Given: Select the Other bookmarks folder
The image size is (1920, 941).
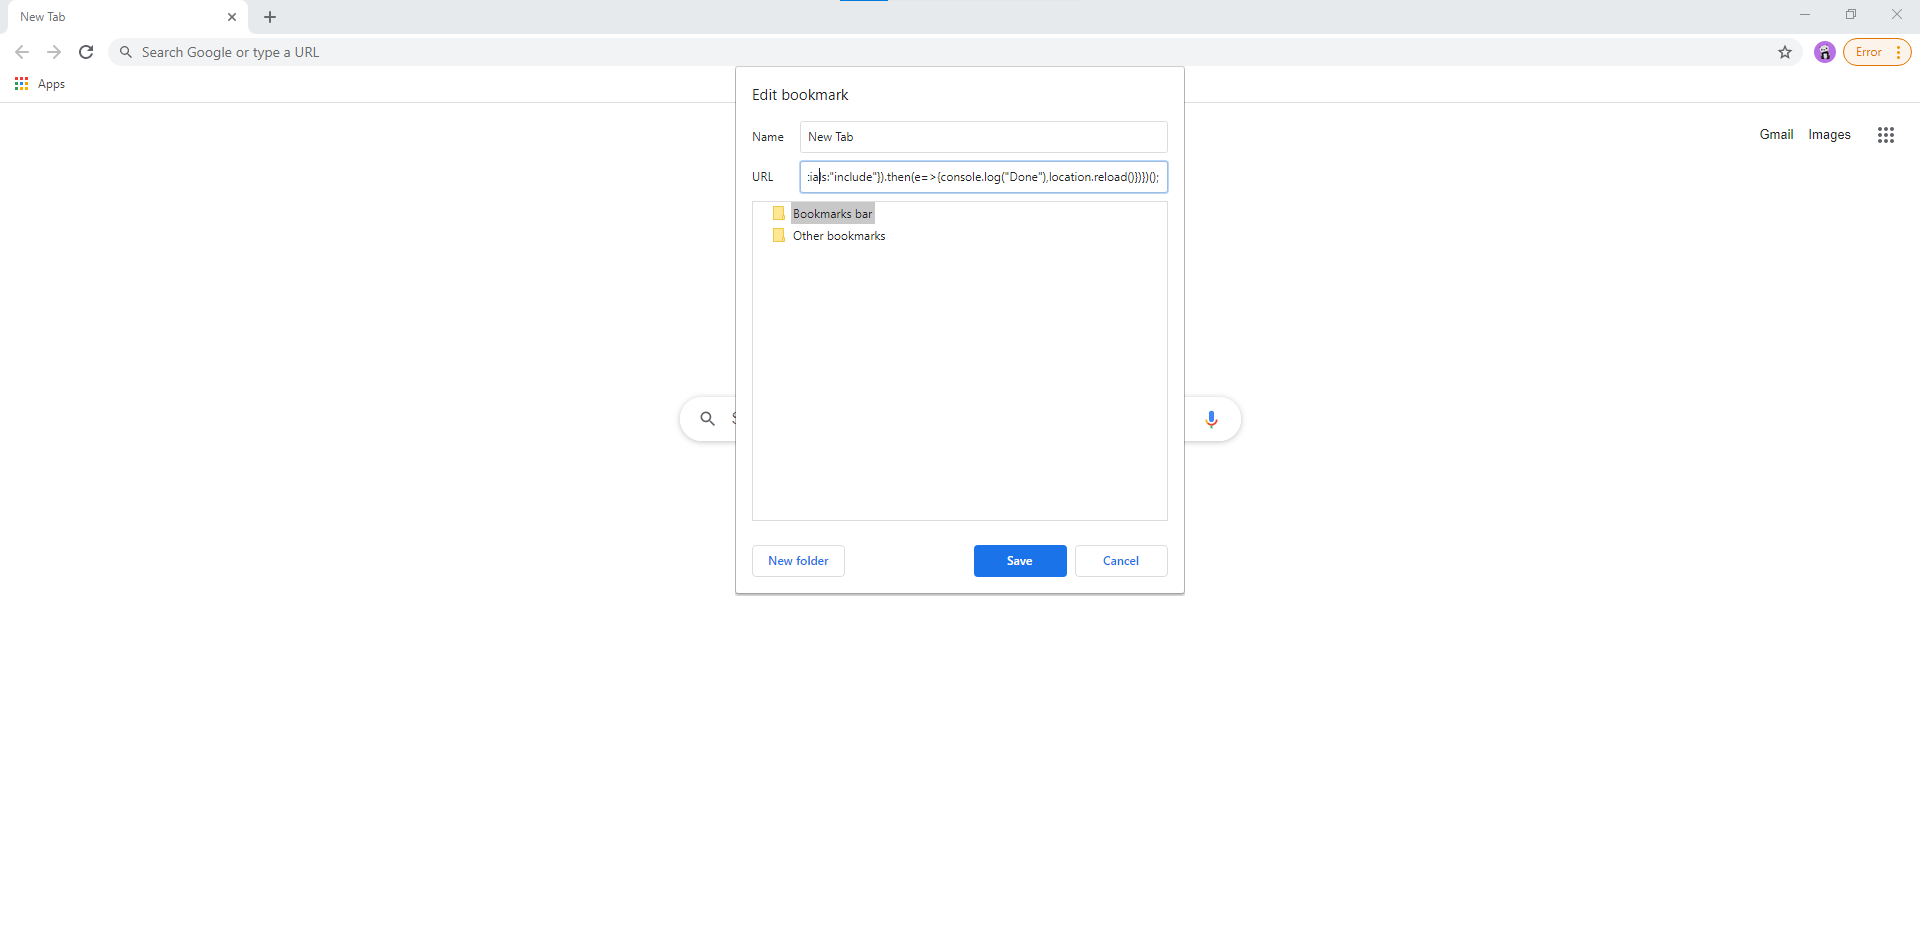Looking at the screenshot, I should 838,236.
